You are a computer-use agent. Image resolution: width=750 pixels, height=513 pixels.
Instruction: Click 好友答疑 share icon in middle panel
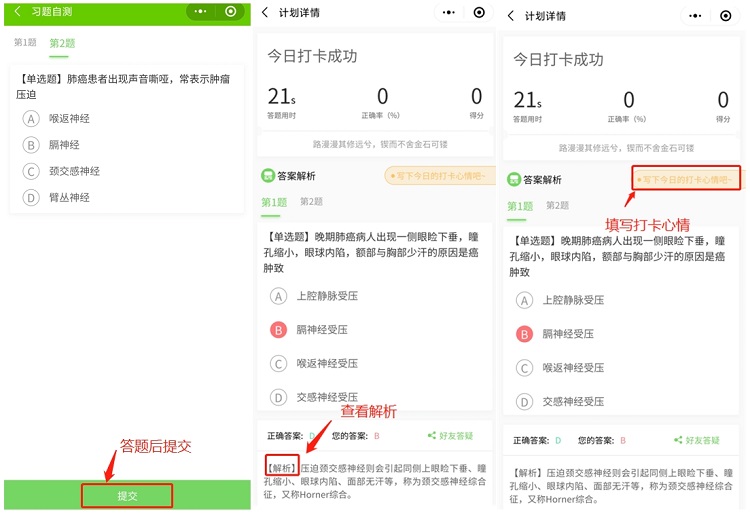[x=432, y=436]
